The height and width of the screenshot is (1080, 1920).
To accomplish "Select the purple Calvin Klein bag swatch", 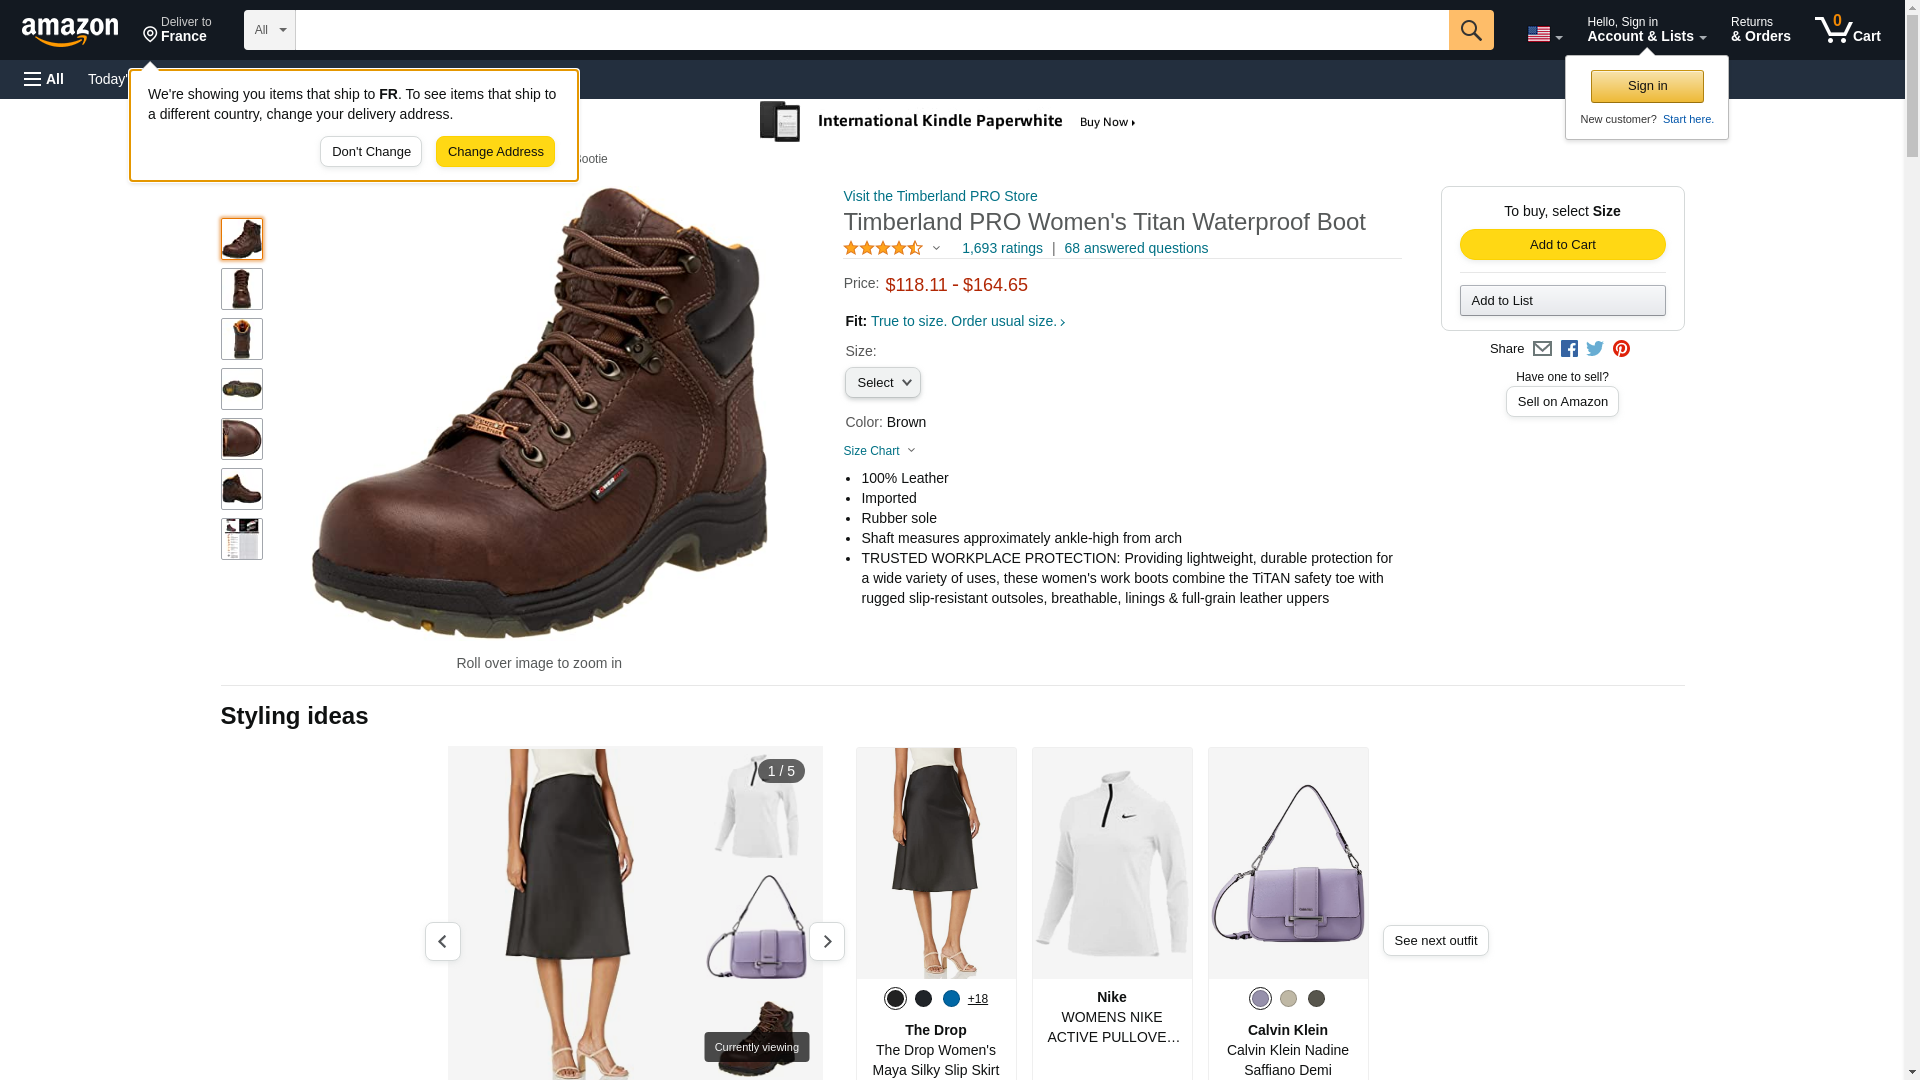I will [x=1260, y=999].
